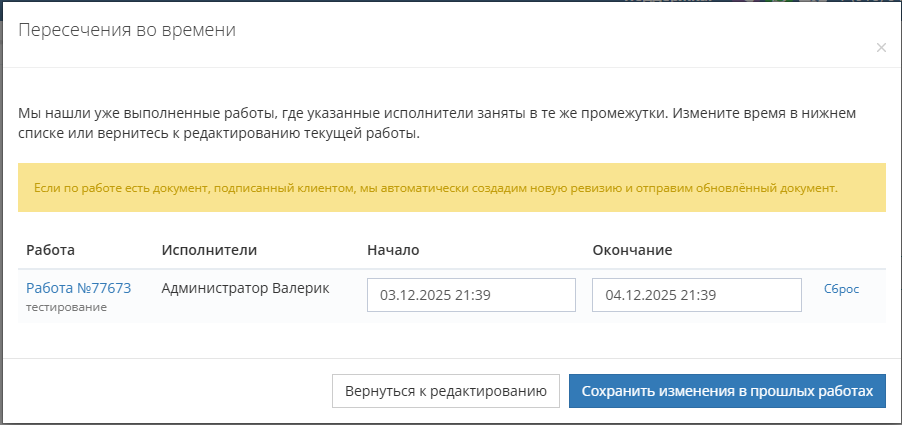
Task: Click the Пересечения во времени title
Action: pyautogui.click(x=128, y=30)
